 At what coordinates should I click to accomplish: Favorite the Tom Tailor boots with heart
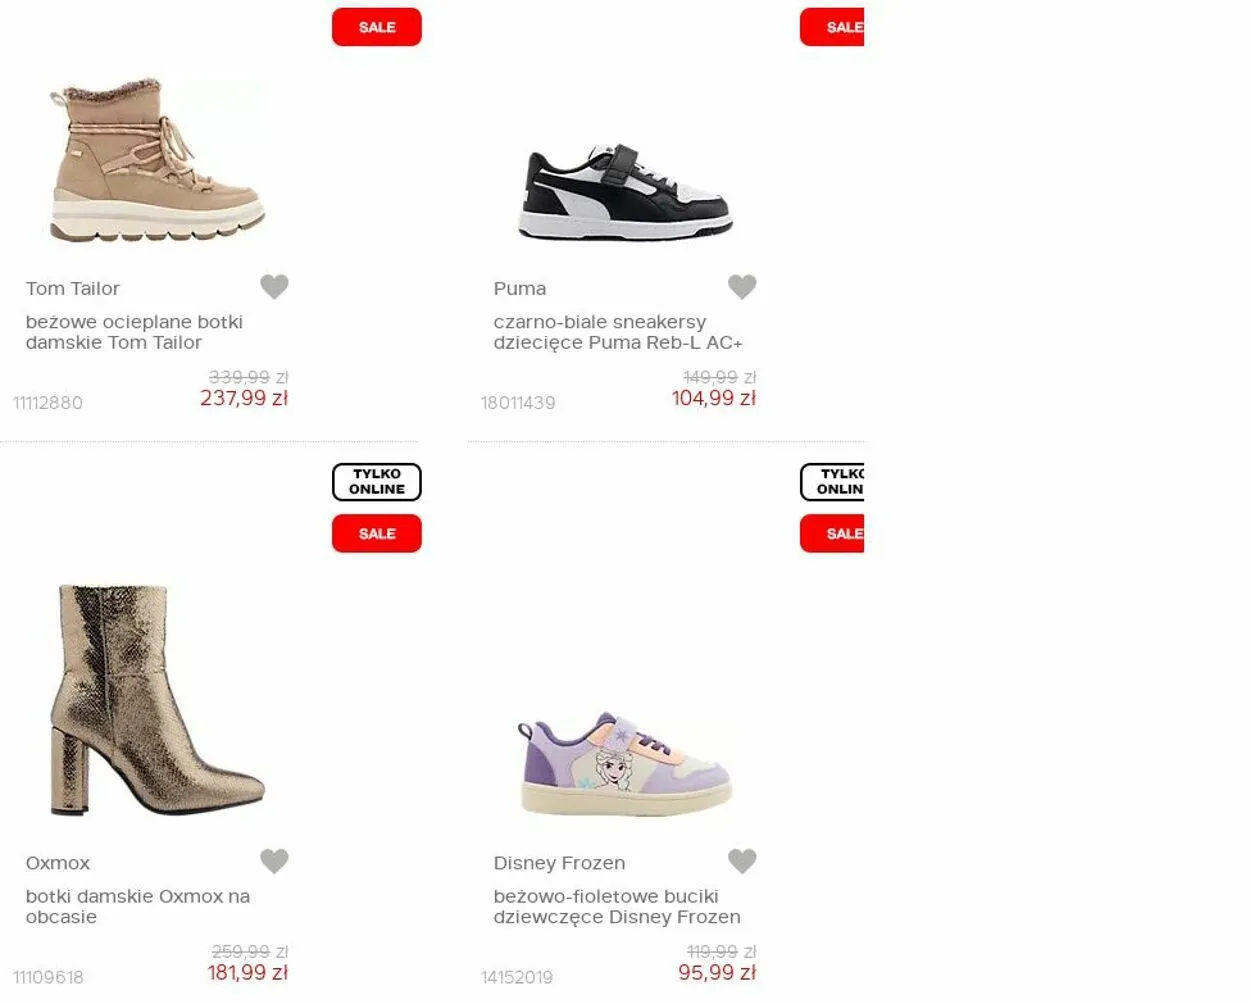click(x=274, y=287)
